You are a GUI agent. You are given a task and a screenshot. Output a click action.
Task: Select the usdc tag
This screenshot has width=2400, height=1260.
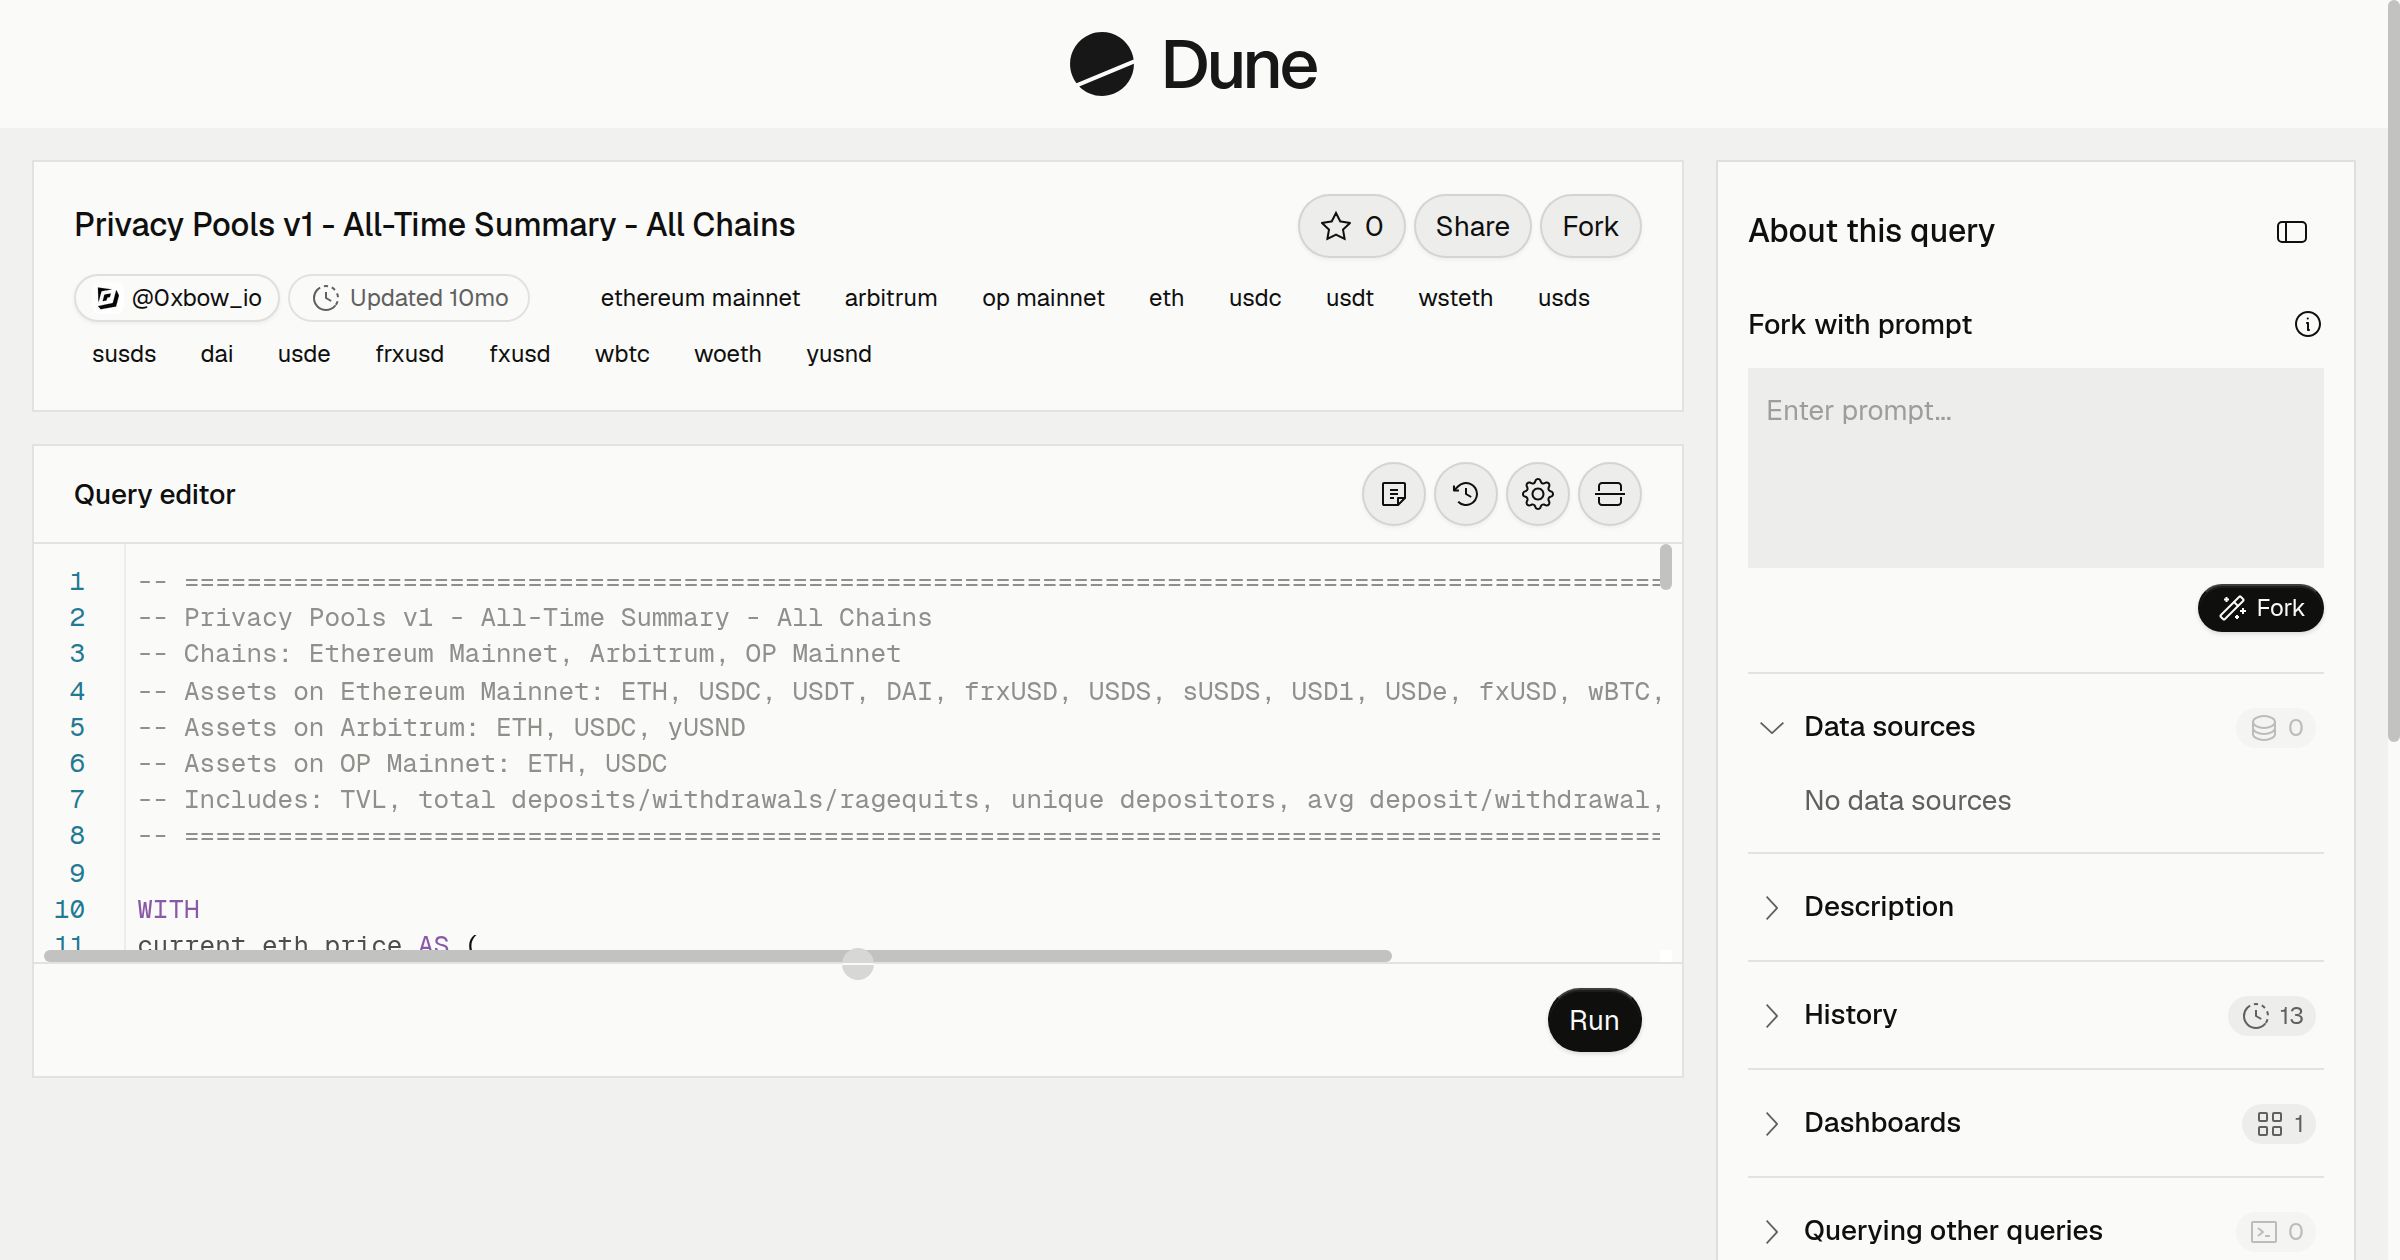click(1255, 298)
